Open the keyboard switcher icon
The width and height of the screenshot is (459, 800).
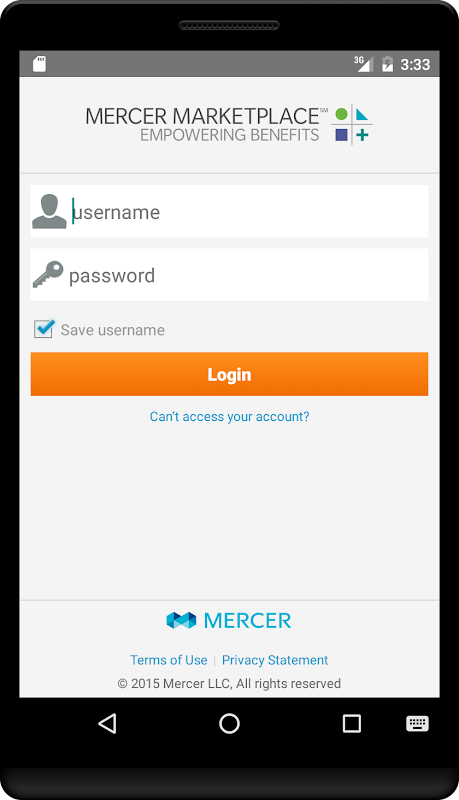point(417,723)
